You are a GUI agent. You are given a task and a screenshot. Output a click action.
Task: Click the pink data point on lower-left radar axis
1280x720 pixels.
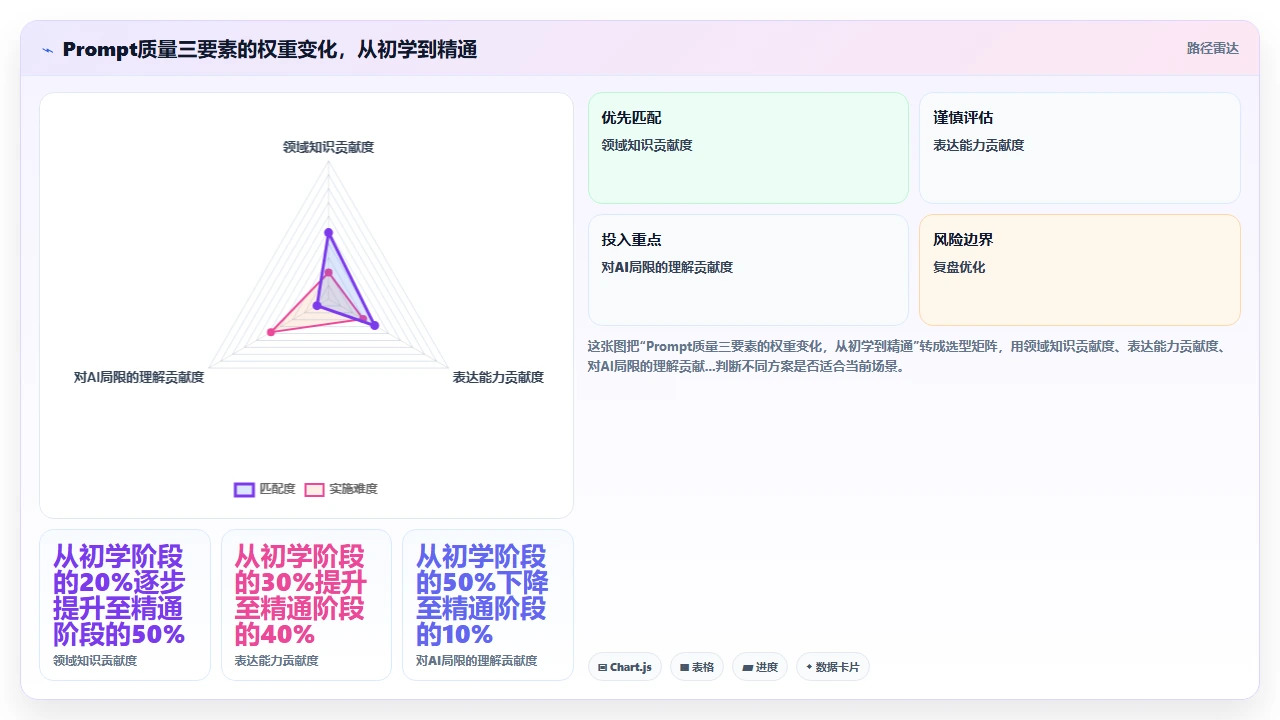(x=270, y=331)
